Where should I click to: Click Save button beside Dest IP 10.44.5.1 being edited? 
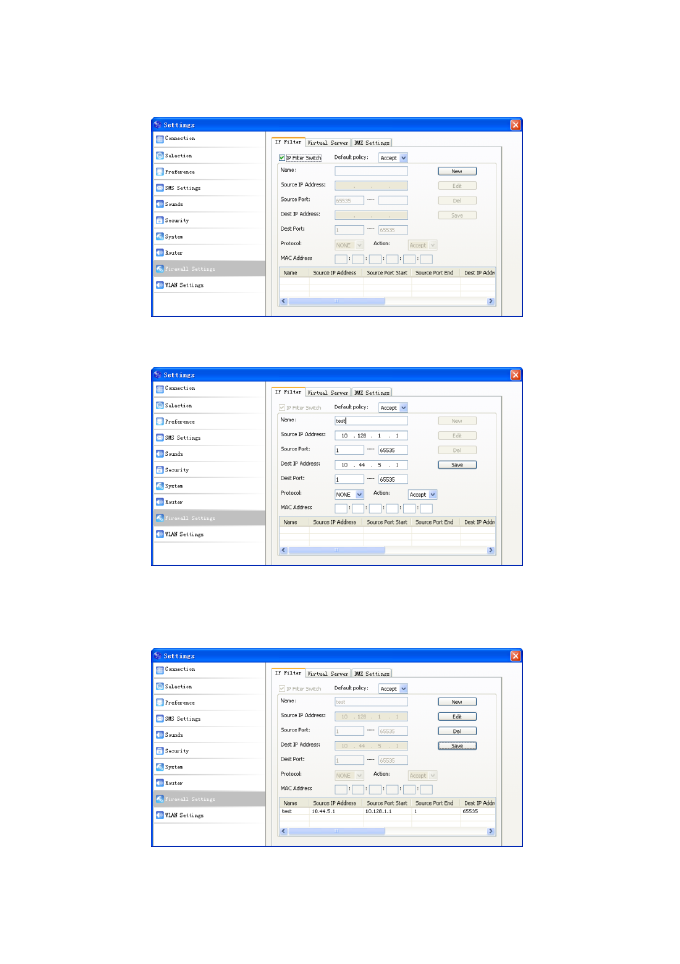coord(457,465)
